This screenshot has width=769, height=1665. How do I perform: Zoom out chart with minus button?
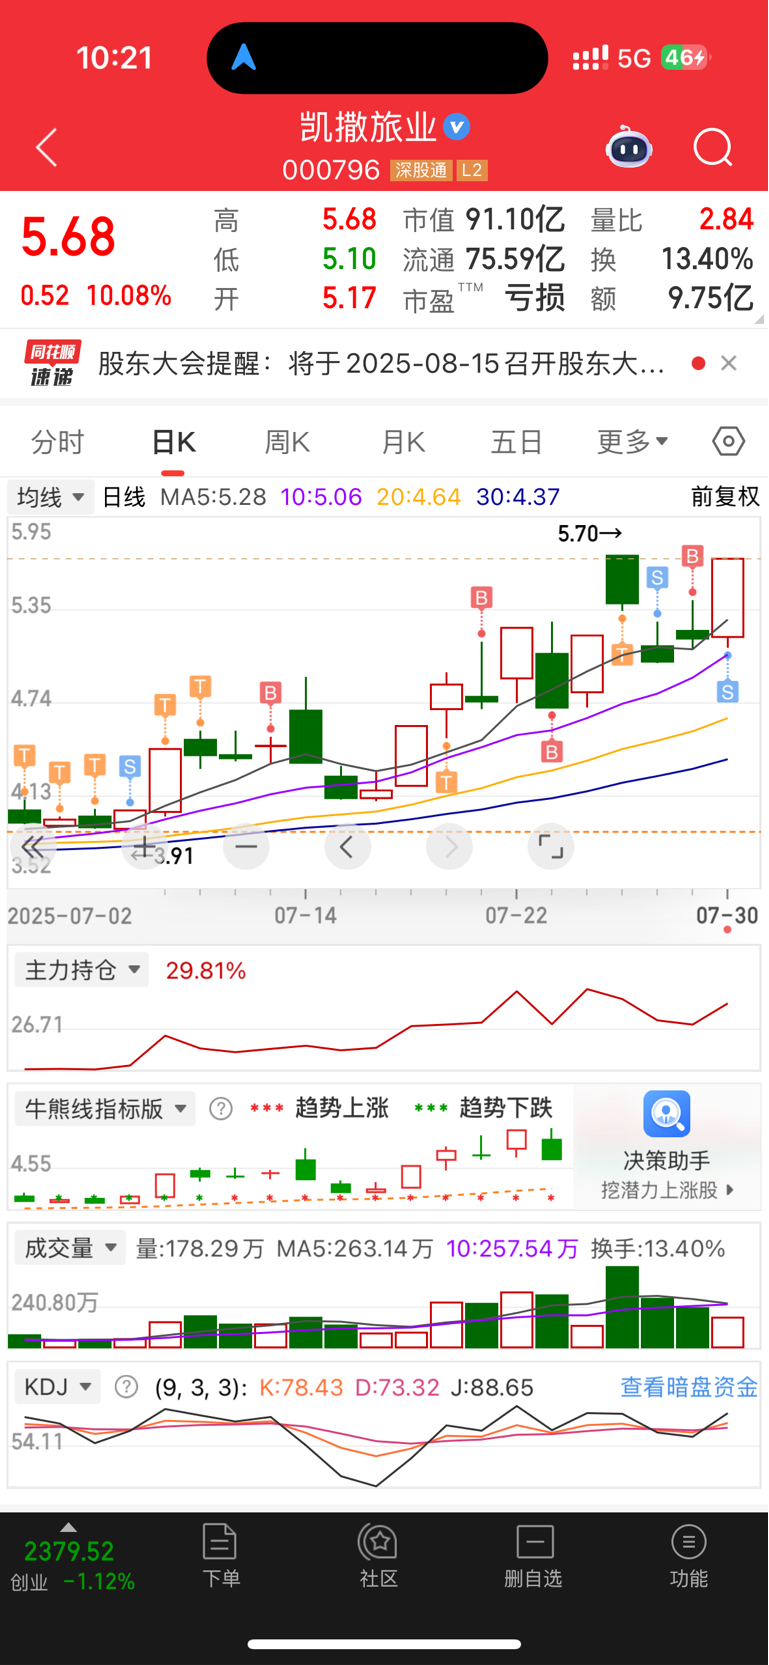(x=246, y=847)
